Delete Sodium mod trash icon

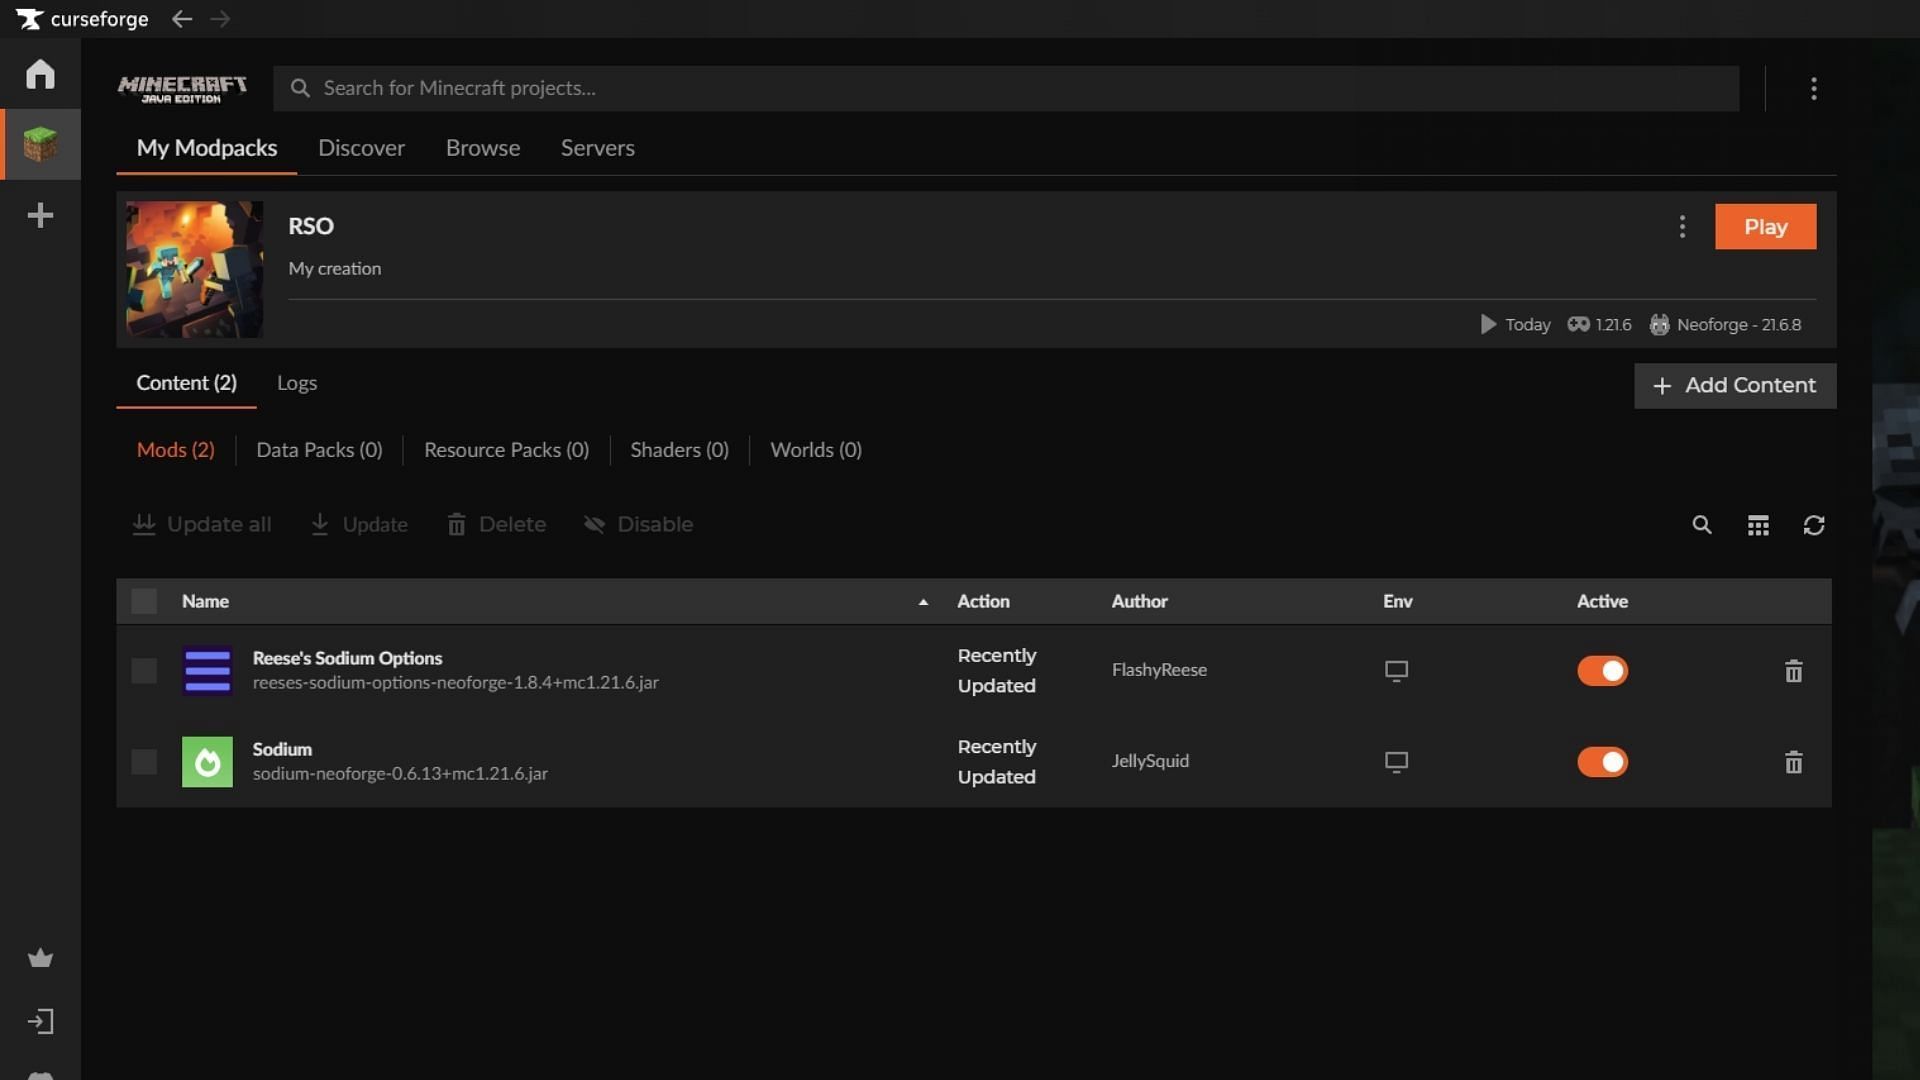1793,762
